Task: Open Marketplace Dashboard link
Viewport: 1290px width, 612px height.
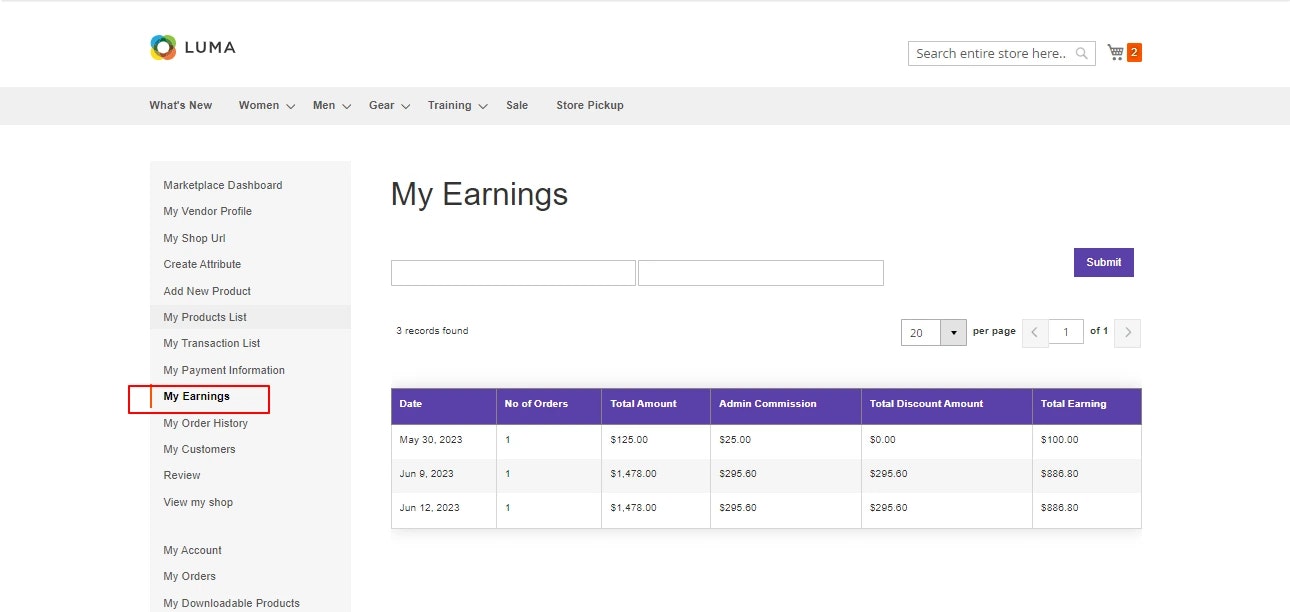Action: 223,185
